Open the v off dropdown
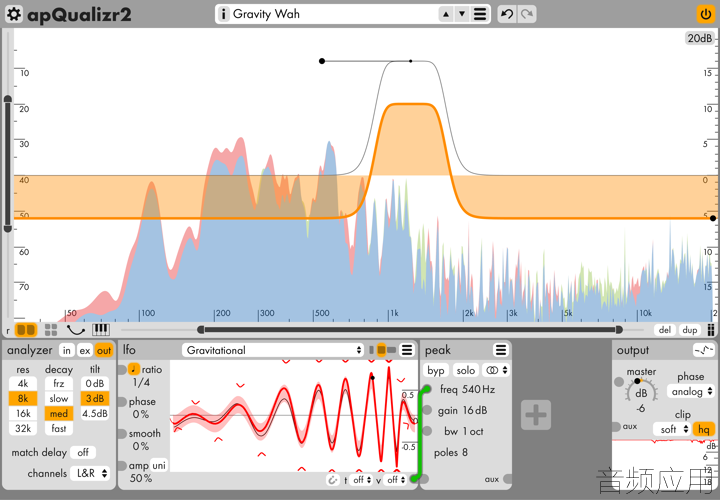 click(x=395, y=480)
